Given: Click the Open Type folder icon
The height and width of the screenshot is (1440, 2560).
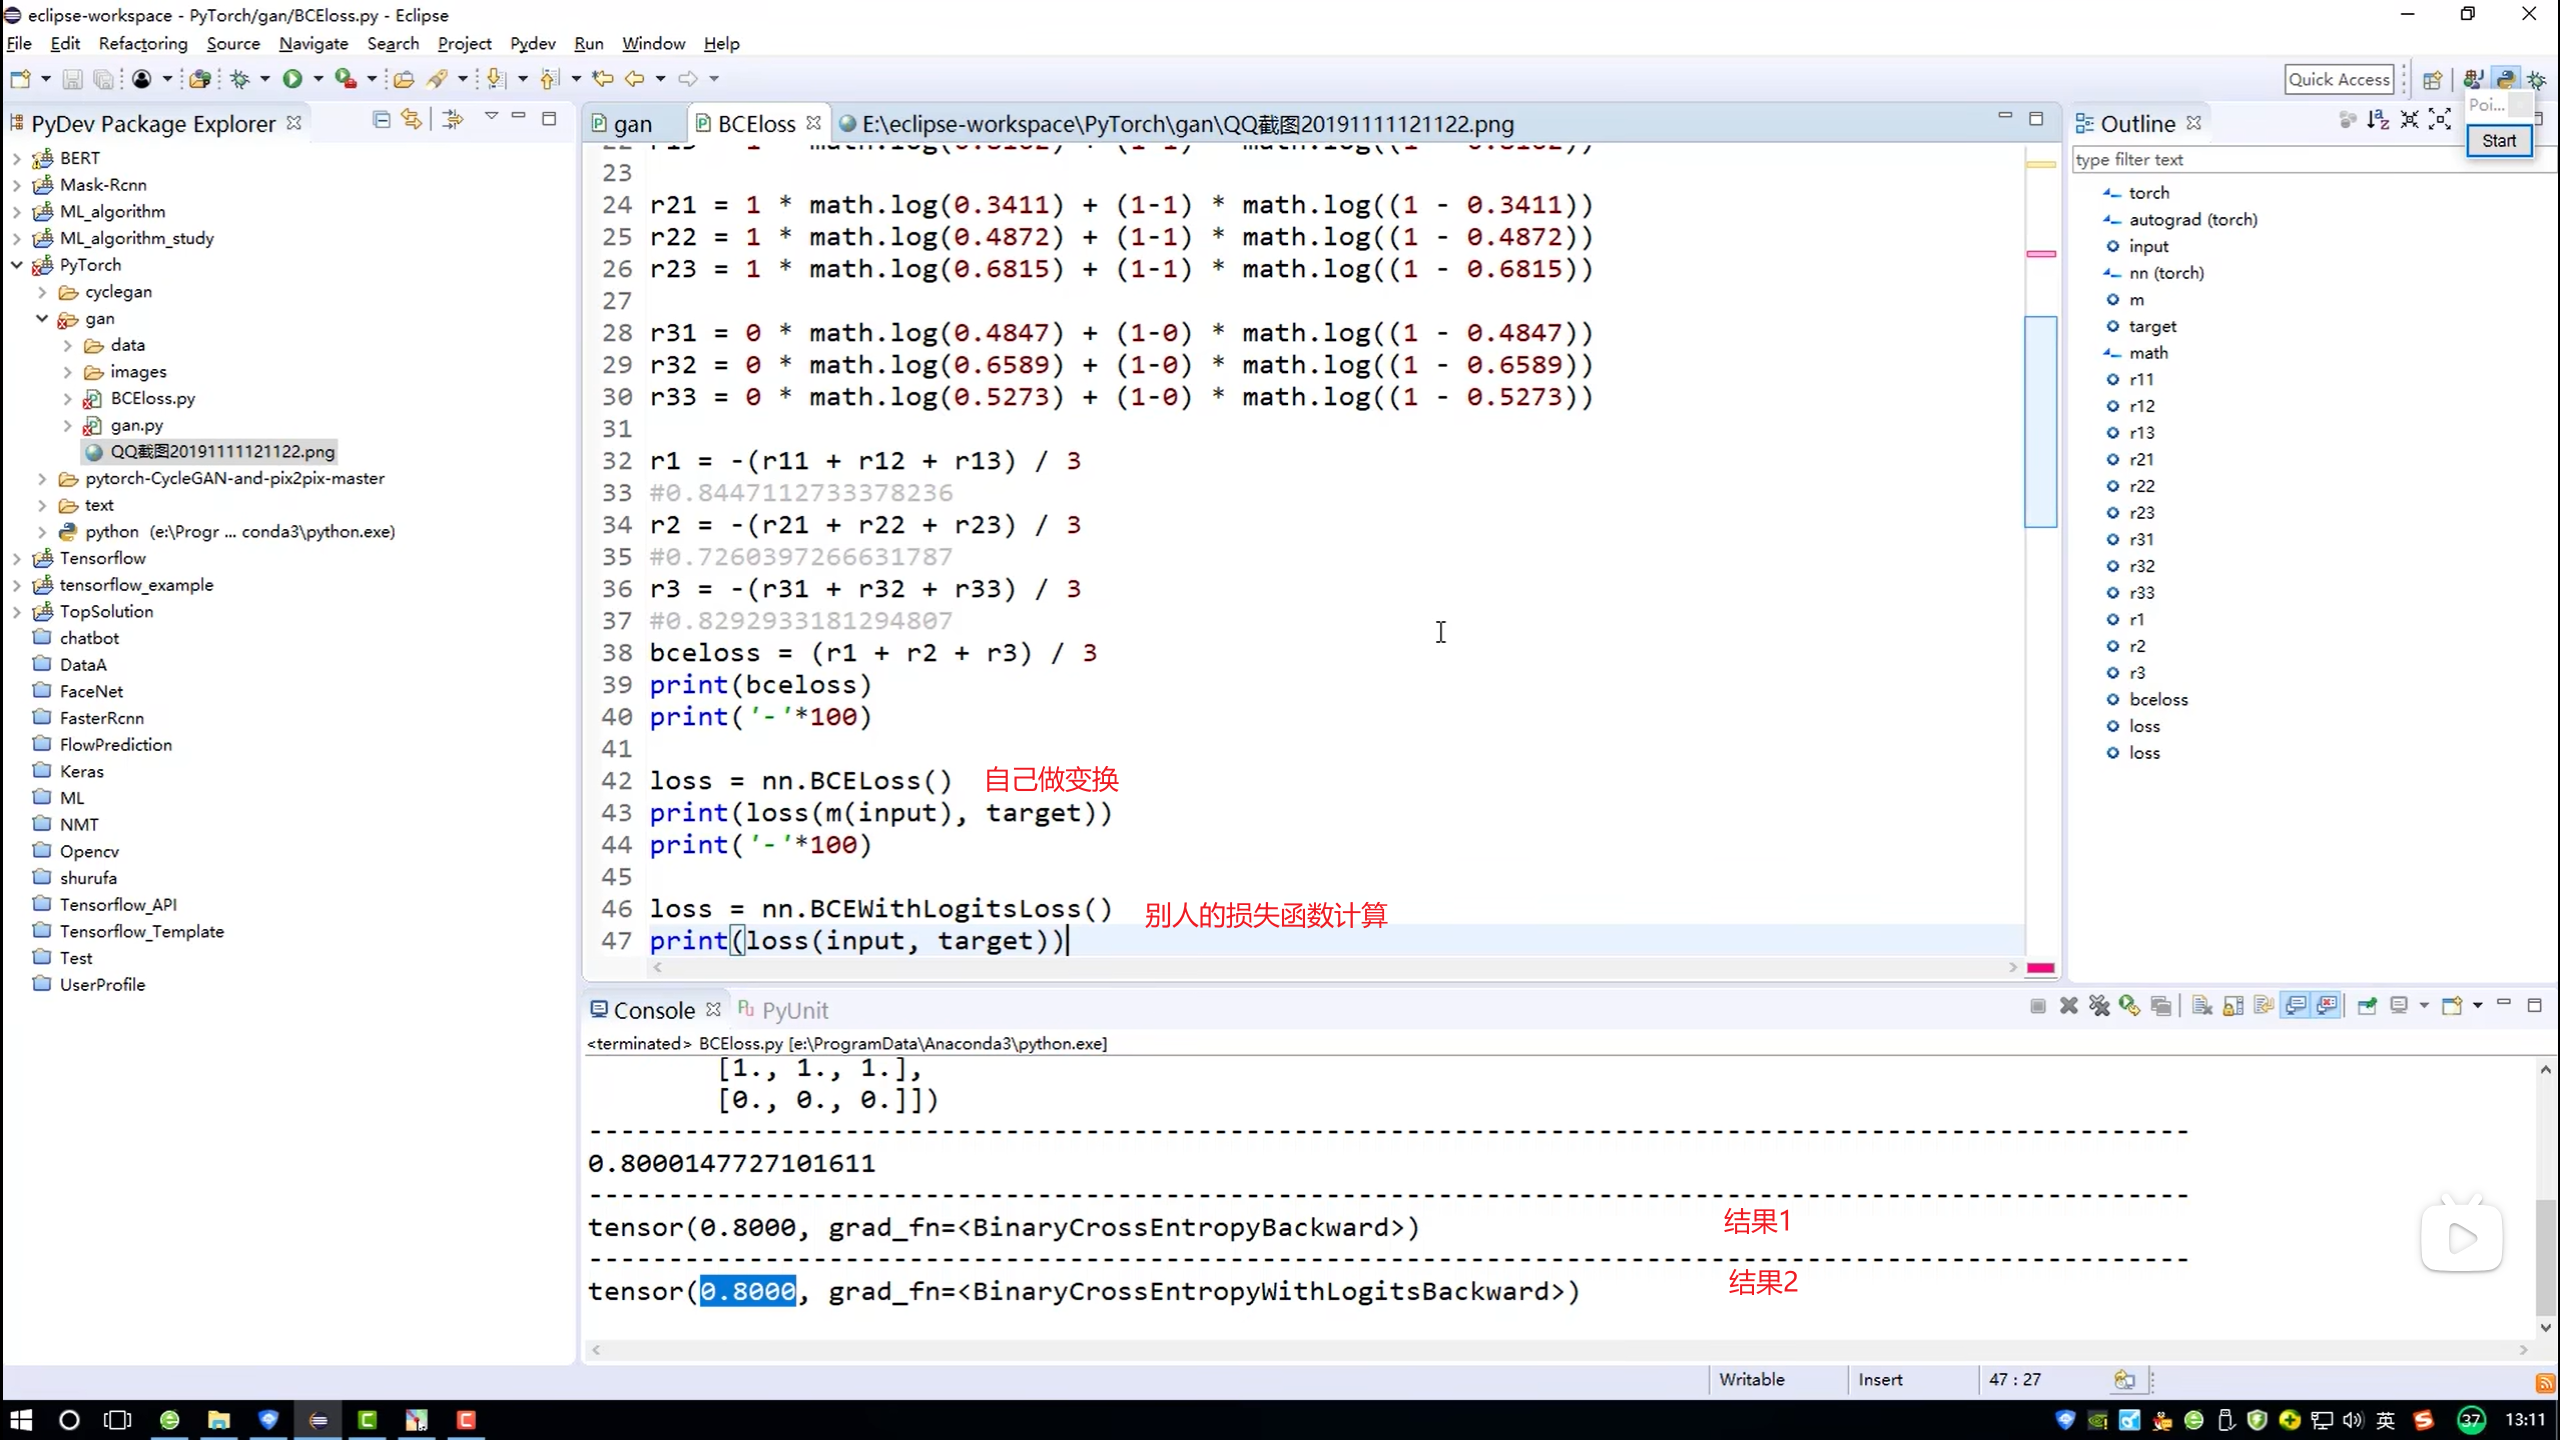Looking at the screenshot, I should (403, 79).
